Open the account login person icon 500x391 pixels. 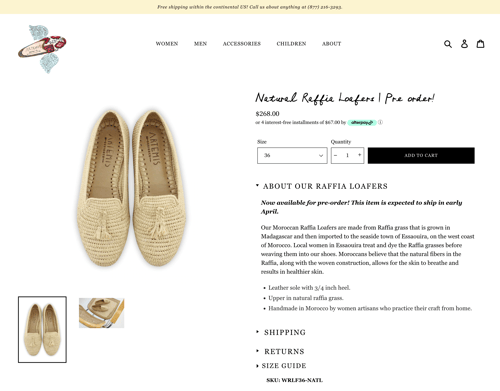pyautogui.click(x=464, y=44)
